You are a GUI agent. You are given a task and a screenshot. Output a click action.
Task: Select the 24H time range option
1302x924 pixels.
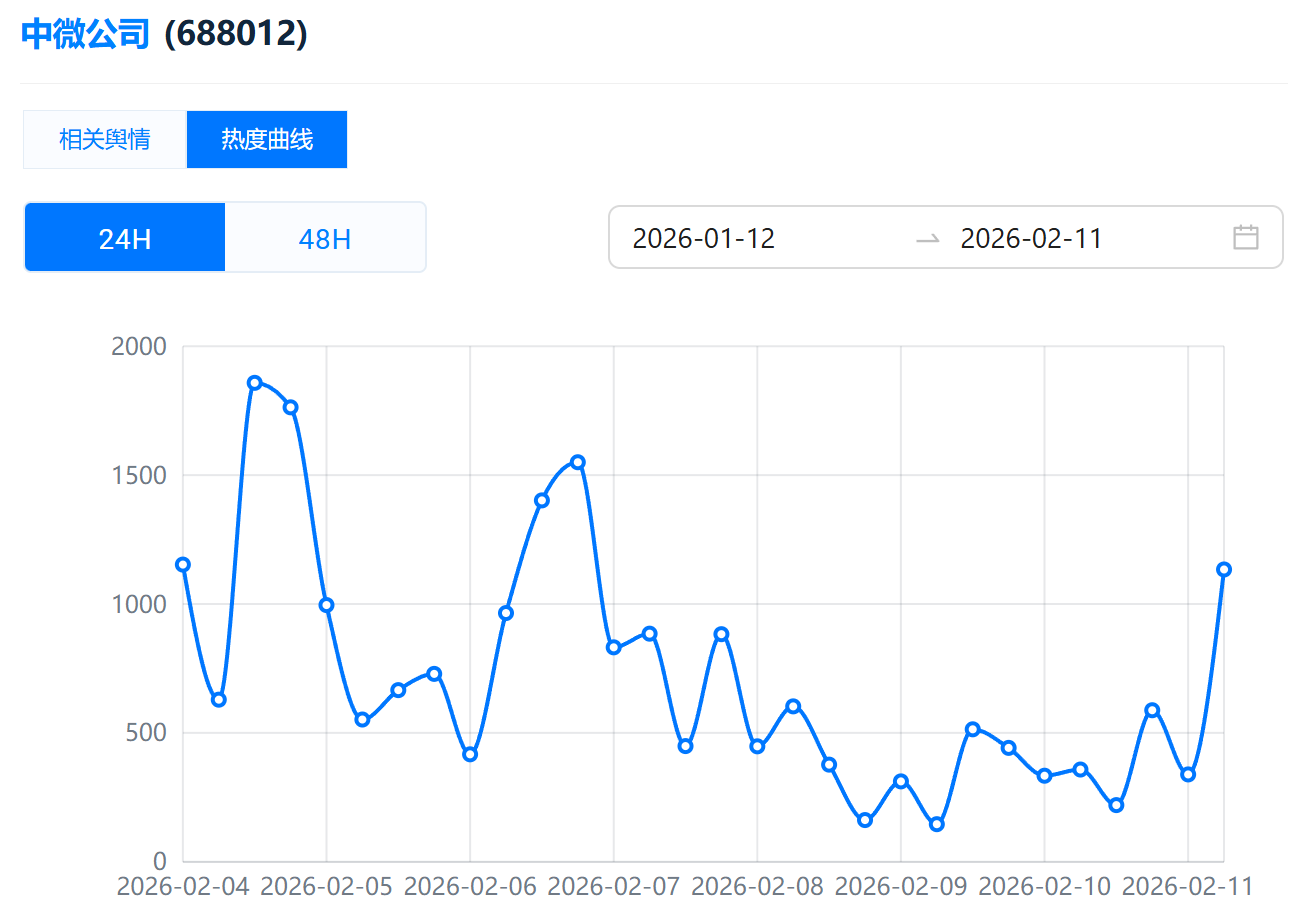125,238
